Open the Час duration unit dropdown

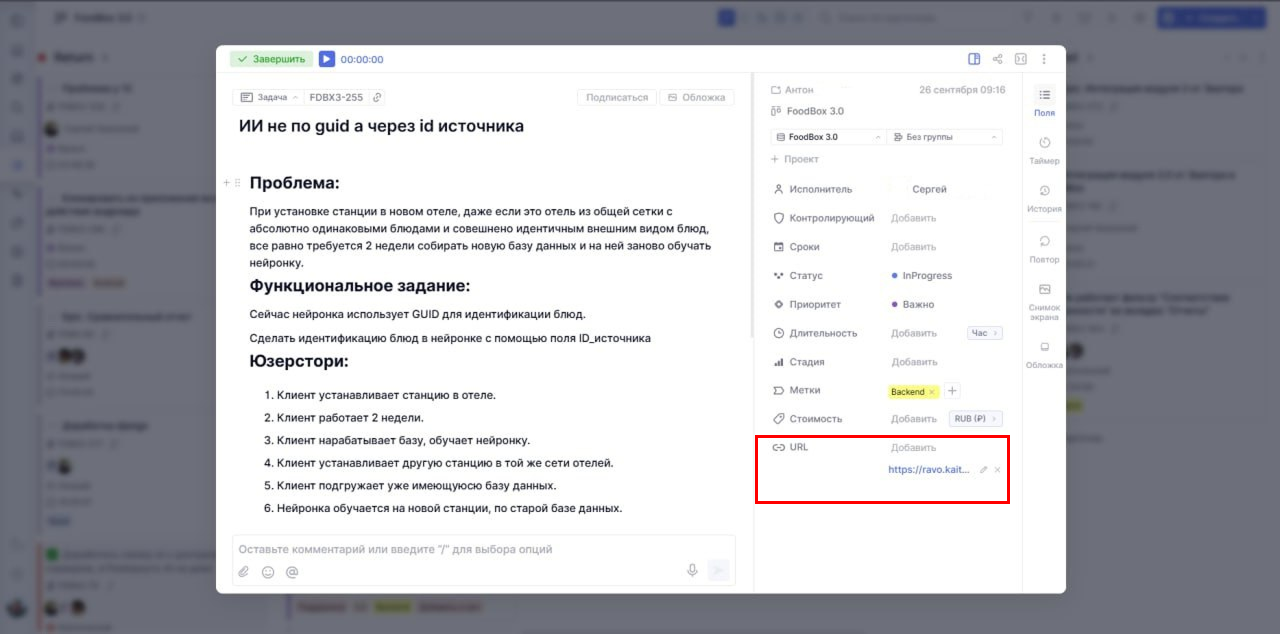tap(983, 332)
